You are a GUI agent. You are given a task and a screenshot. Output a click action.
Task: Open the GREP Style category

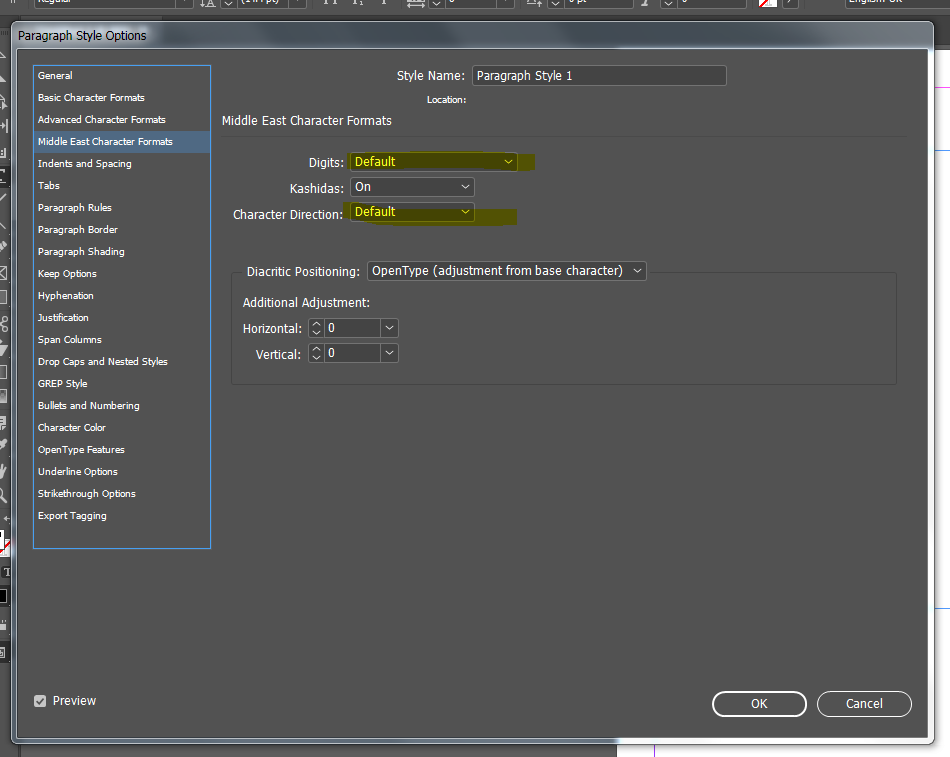click(122, 384)
